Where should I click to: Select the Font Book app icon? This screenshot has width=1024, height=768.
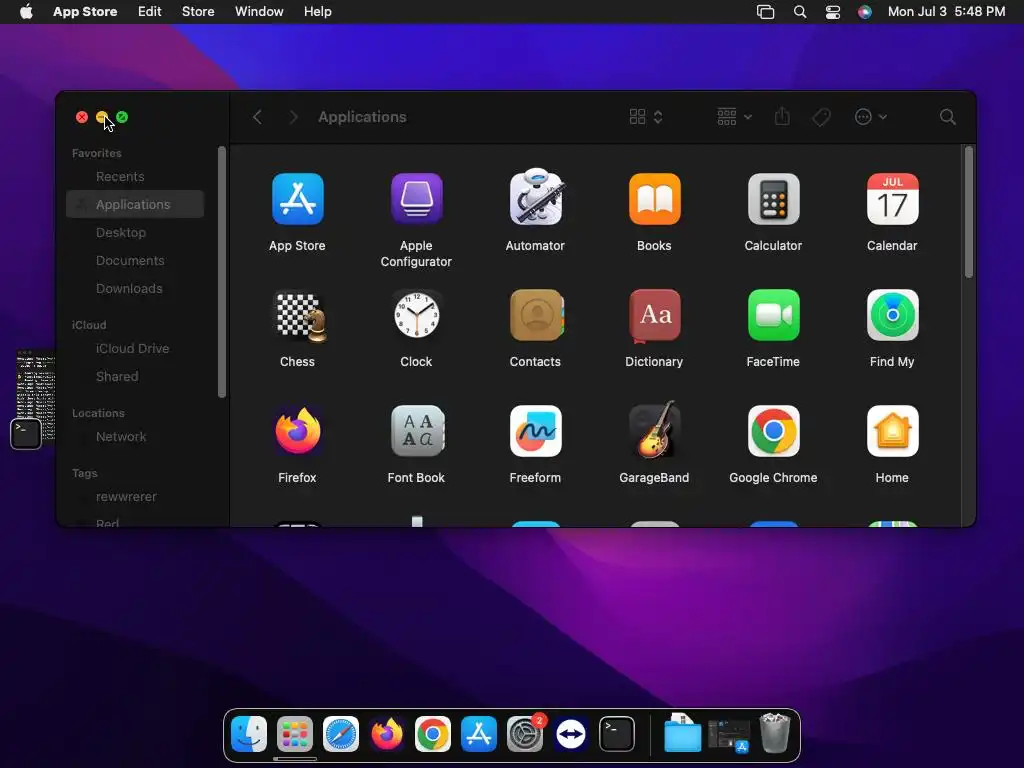coord(417,431)
